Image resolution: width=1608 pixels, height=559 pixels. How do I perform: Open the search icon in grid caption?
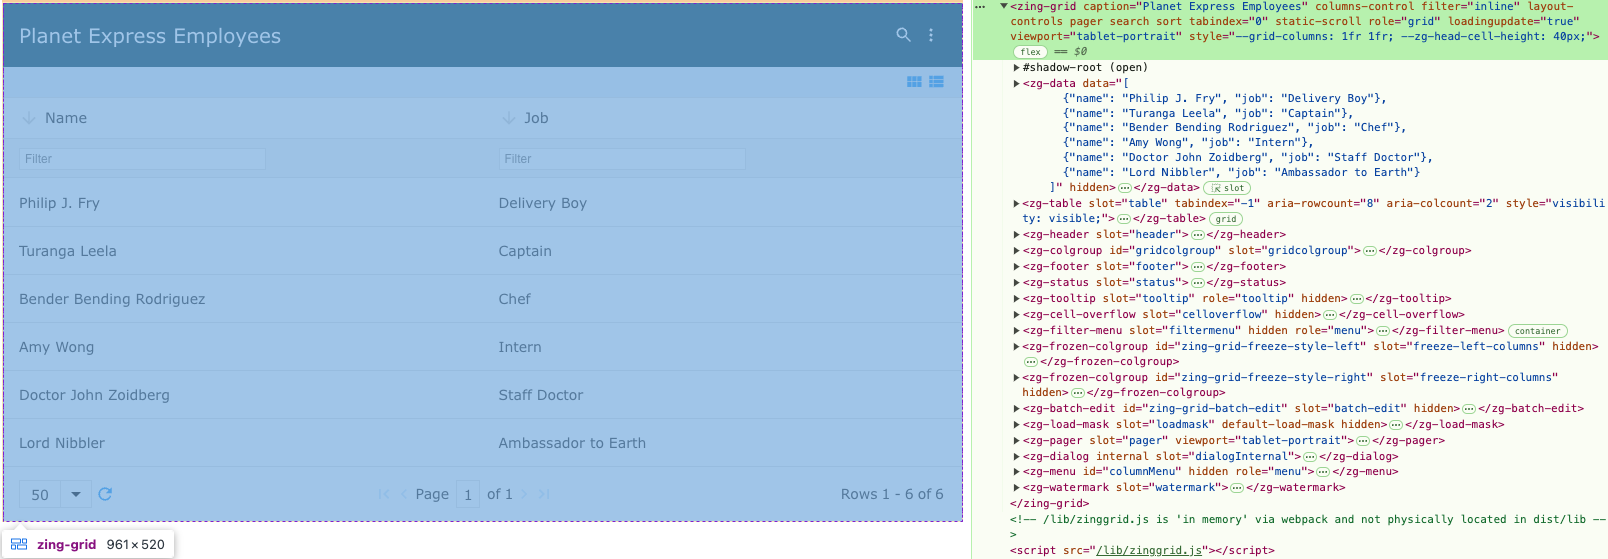pyautogui.click(x=903, y=35)
